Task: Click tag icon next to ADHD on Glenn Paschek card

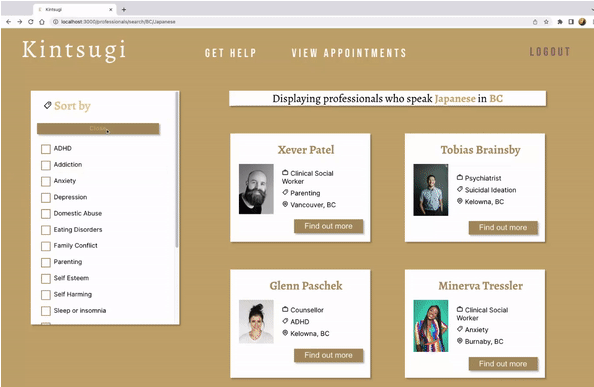Action: point(285,321)
